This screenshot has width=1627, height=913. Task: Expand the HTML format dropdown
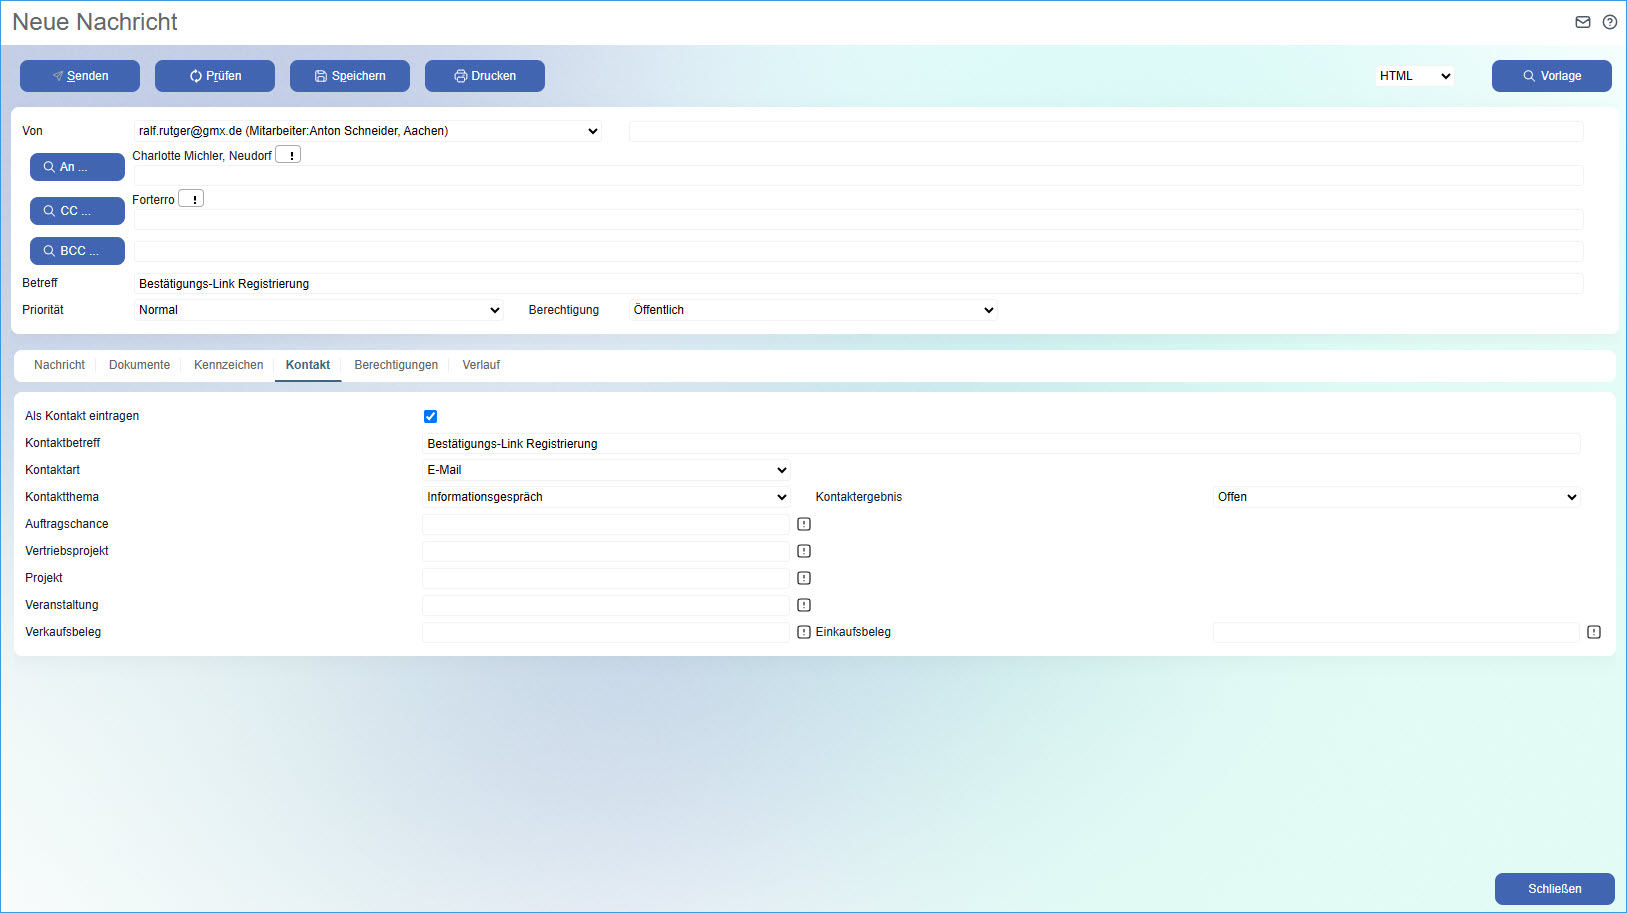tap(1414, 76)
